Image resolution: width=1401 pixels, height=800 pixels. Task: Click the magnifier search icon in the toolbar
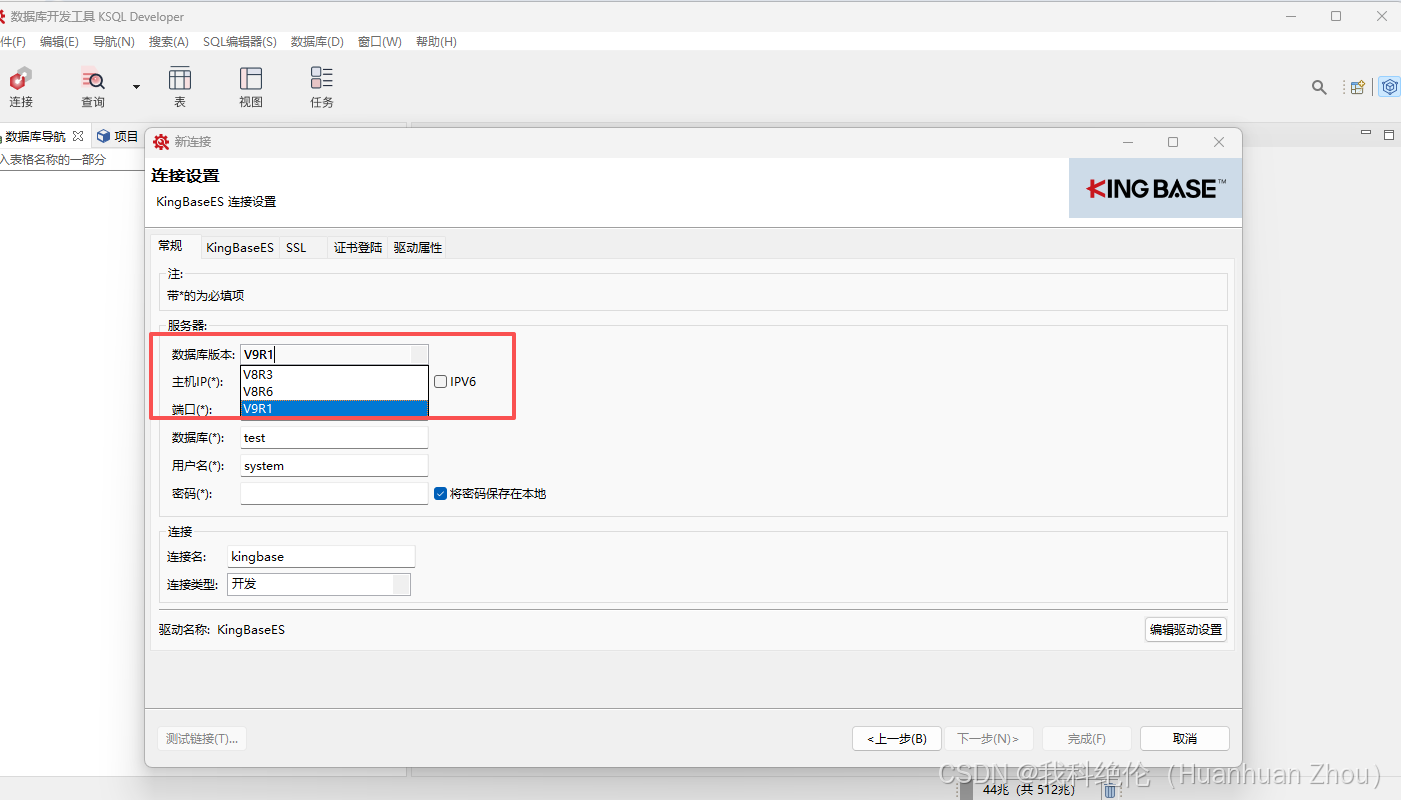1319,87
